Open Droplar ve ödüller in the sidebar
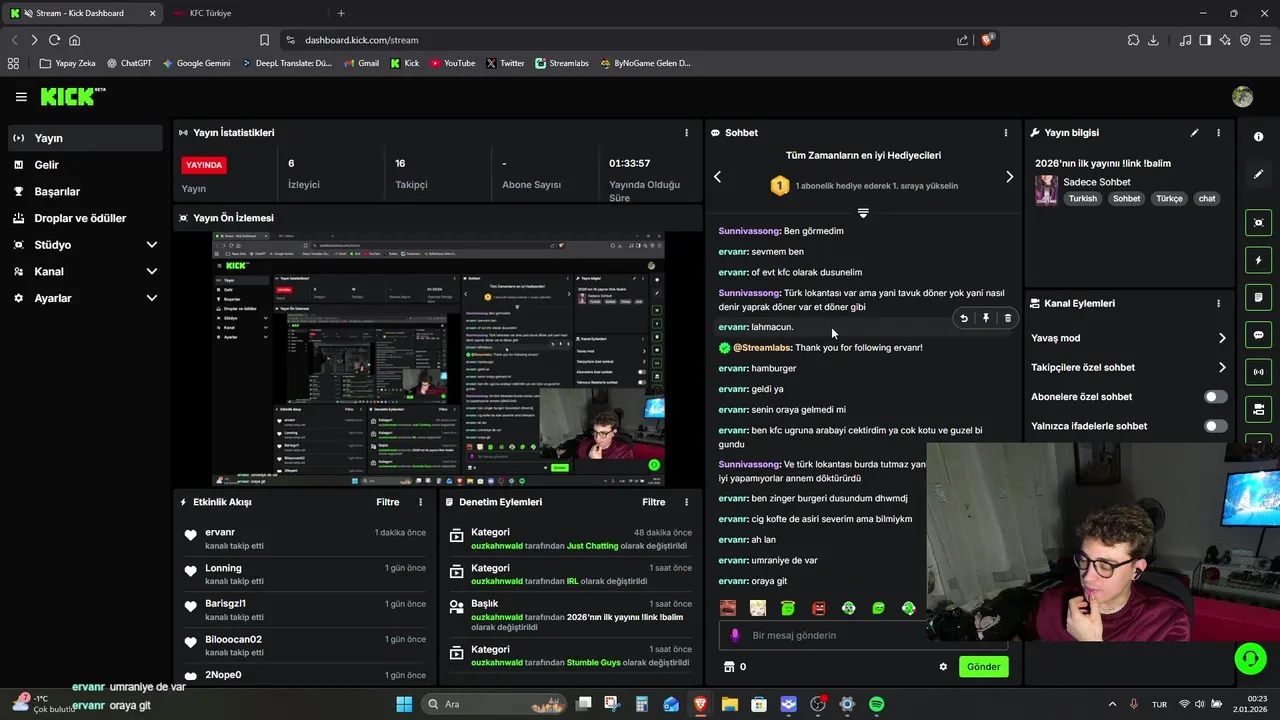1280x720 pixels. (86, 218)
